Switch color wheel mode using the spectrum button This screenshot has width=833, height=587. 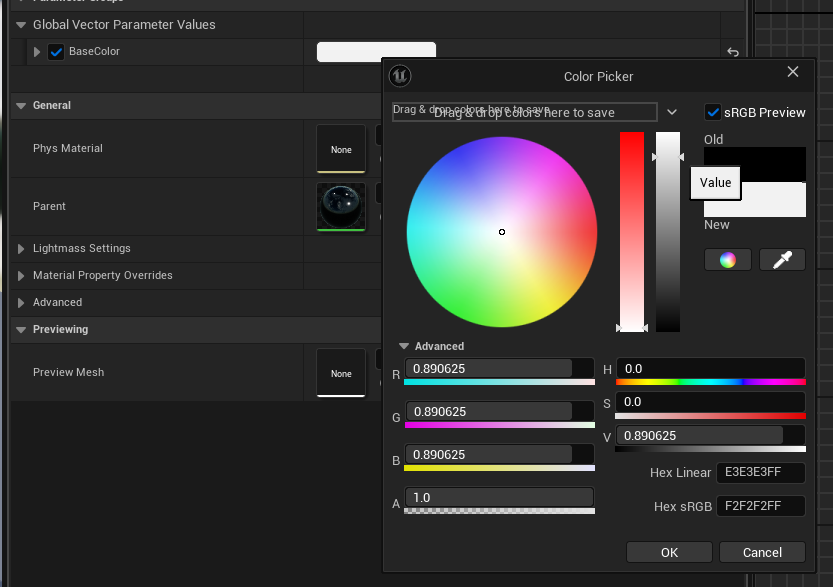(728, 260)
